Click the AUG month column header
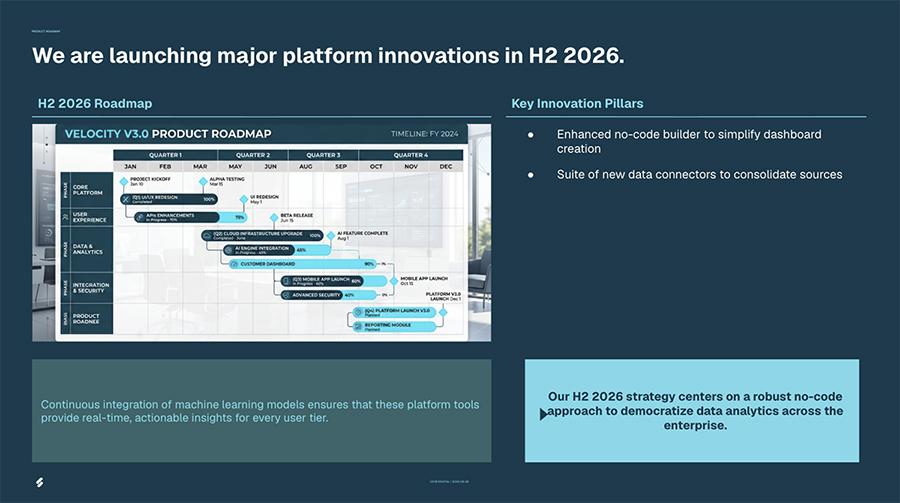The width and height of the screenshot is (900, 503). tap(306, 167)
